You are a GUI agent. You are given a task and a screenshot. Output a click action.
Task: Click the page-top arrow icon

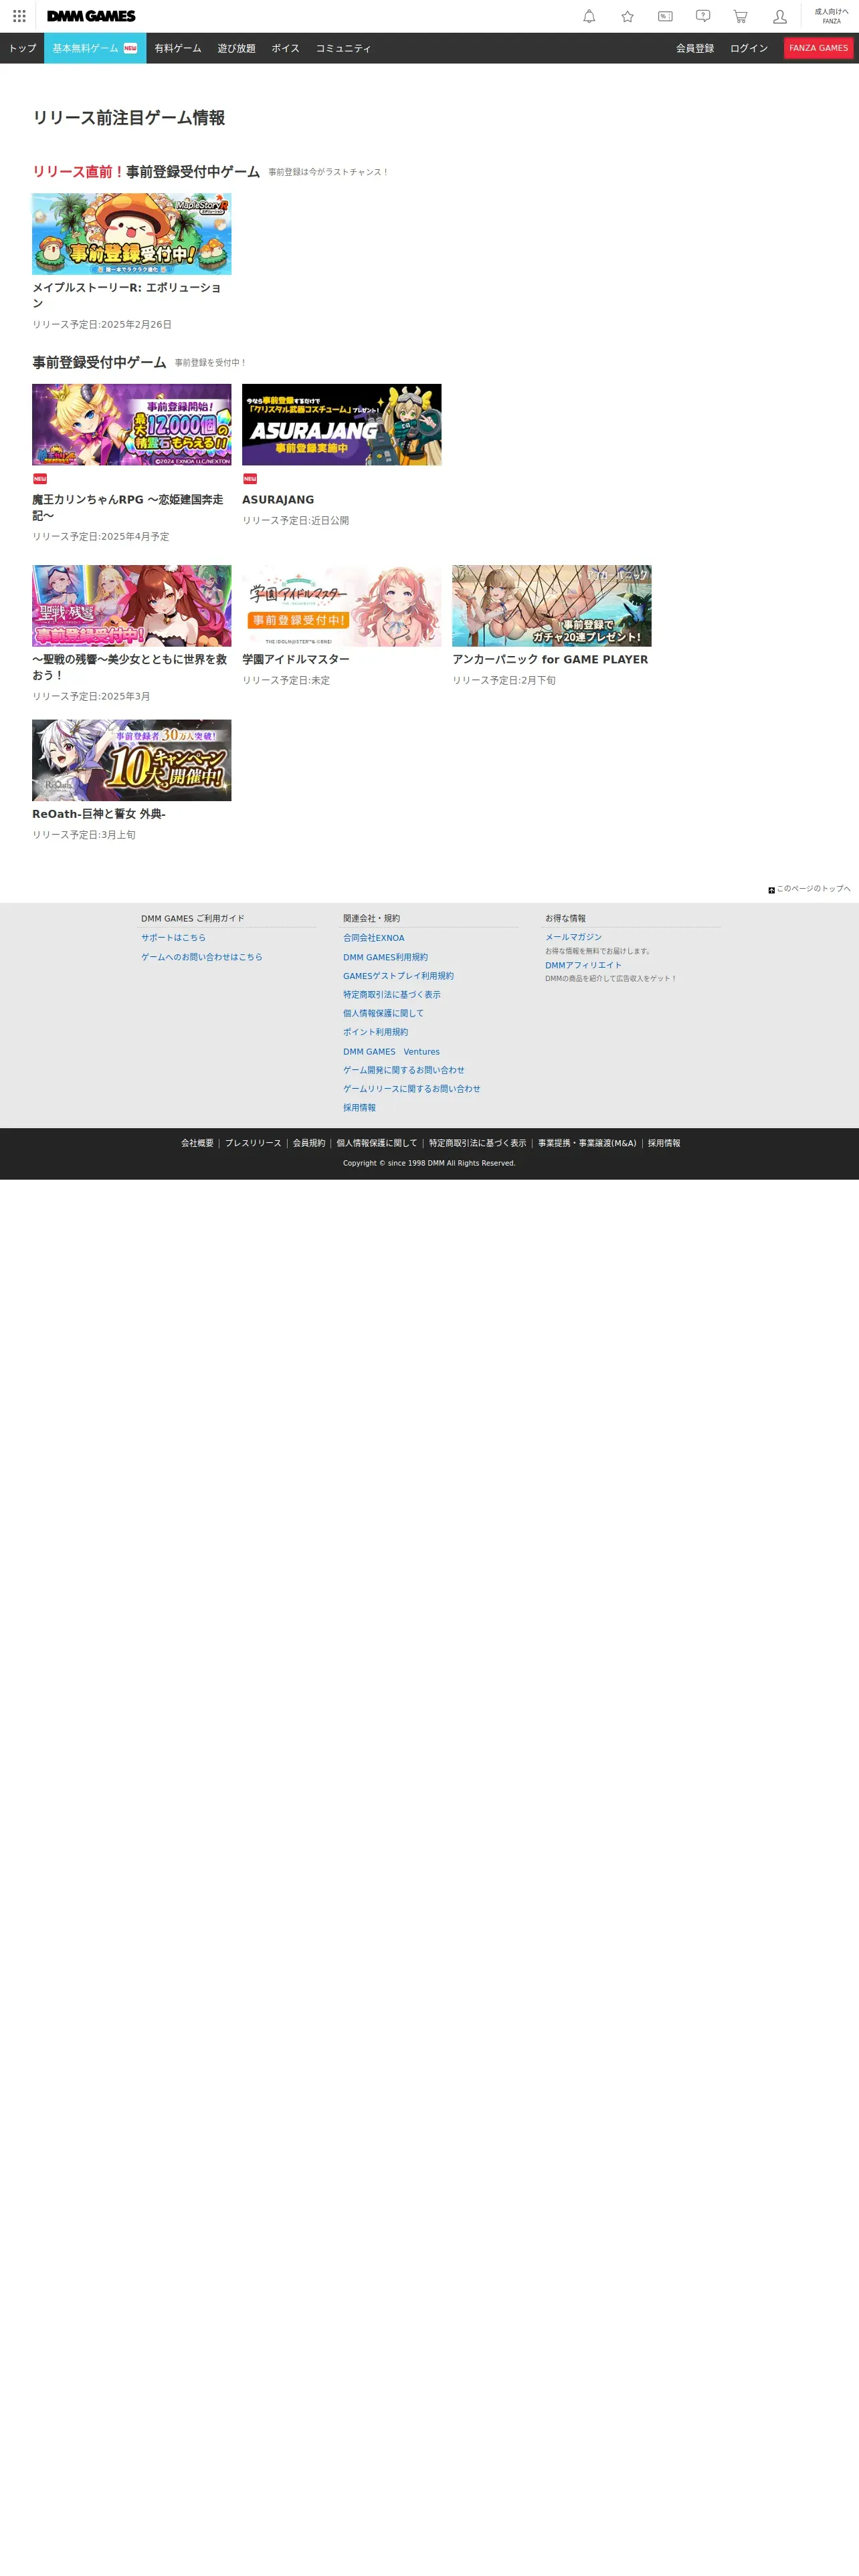coord(771,890)
